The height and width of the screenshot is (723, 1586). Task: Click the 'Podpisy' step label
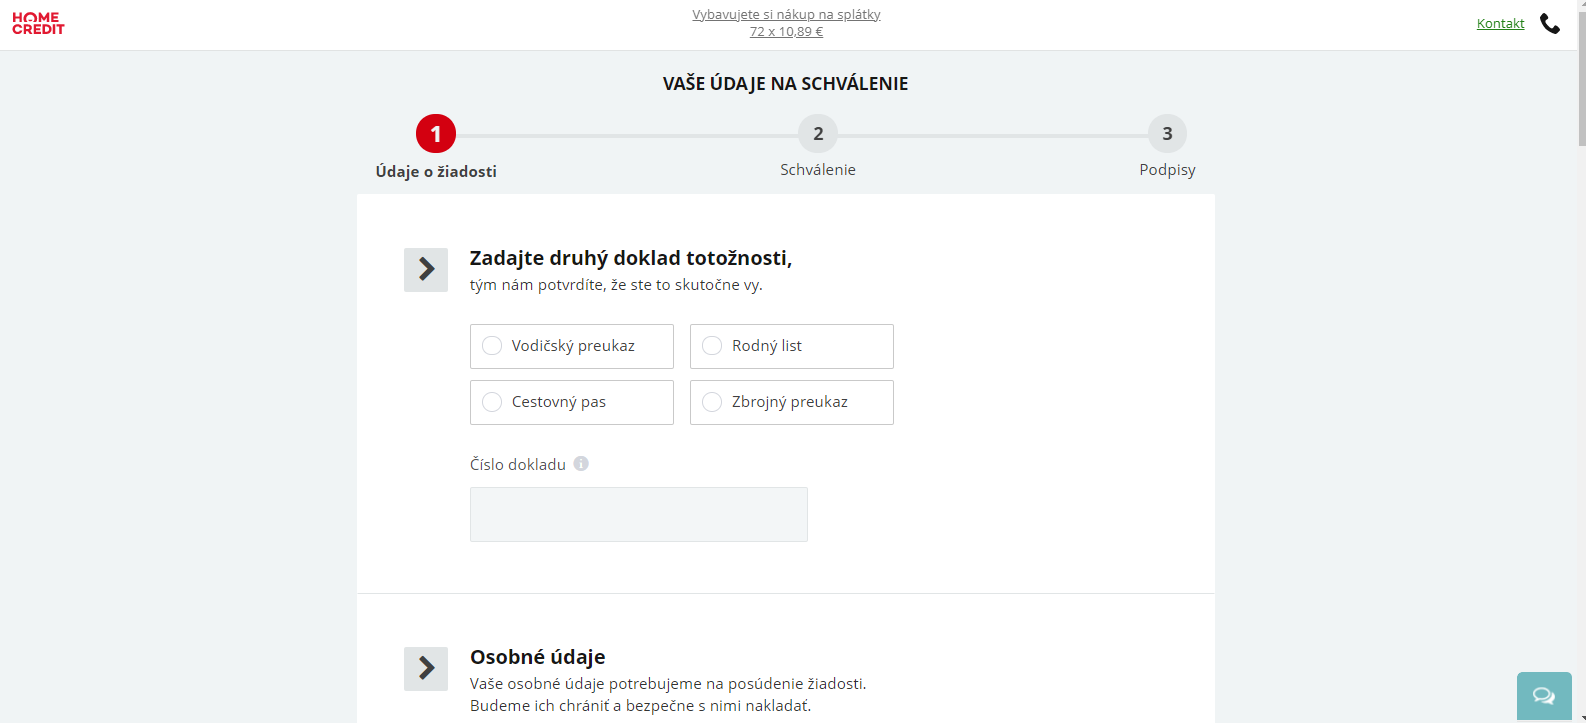1167,170
